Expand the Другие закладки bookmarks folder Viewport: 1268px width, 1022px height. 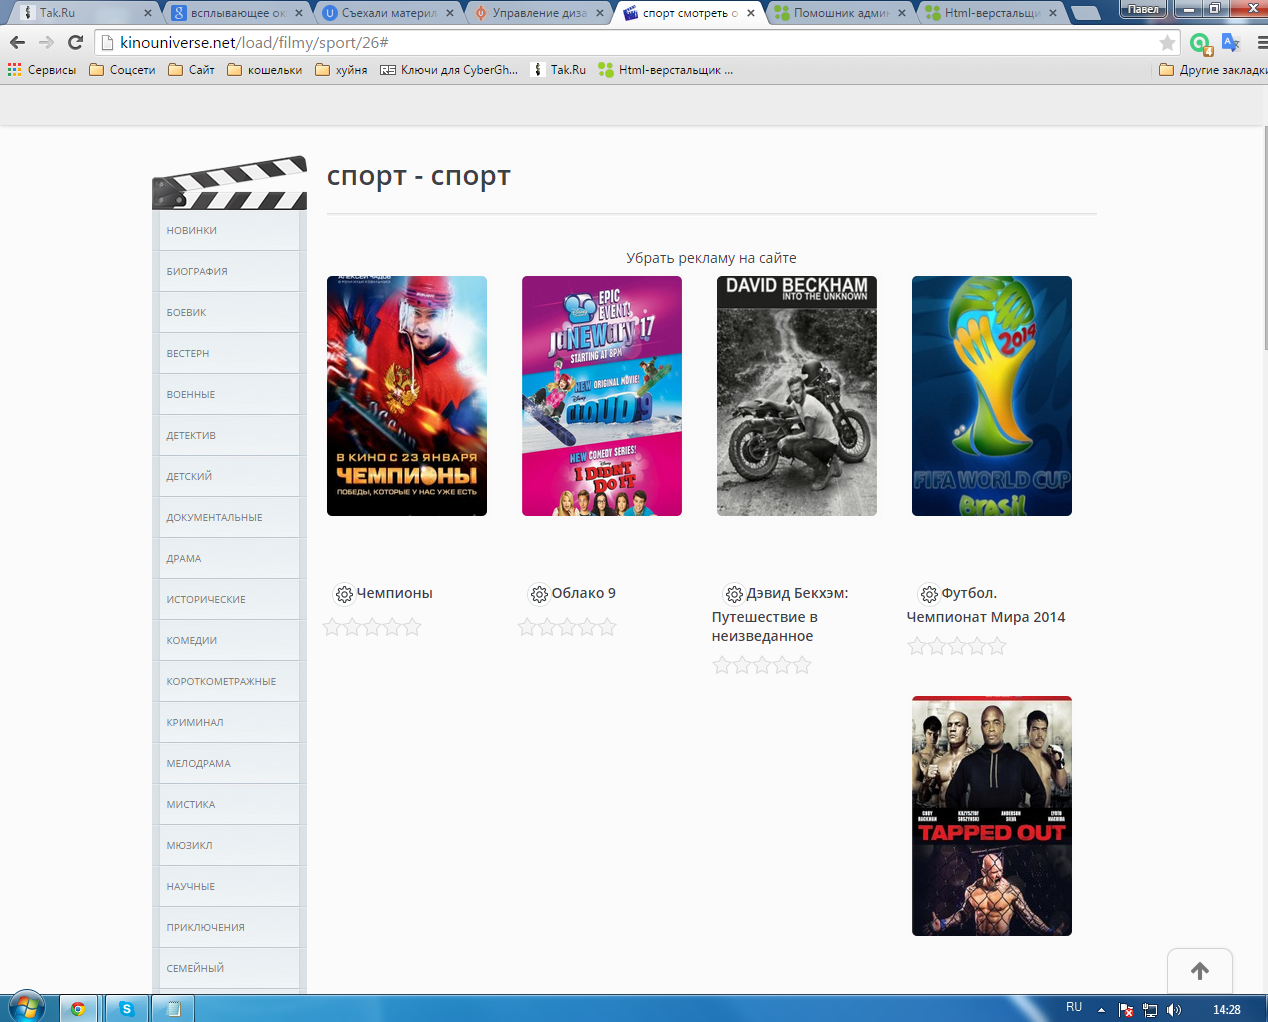click(x=1213, y=70)
